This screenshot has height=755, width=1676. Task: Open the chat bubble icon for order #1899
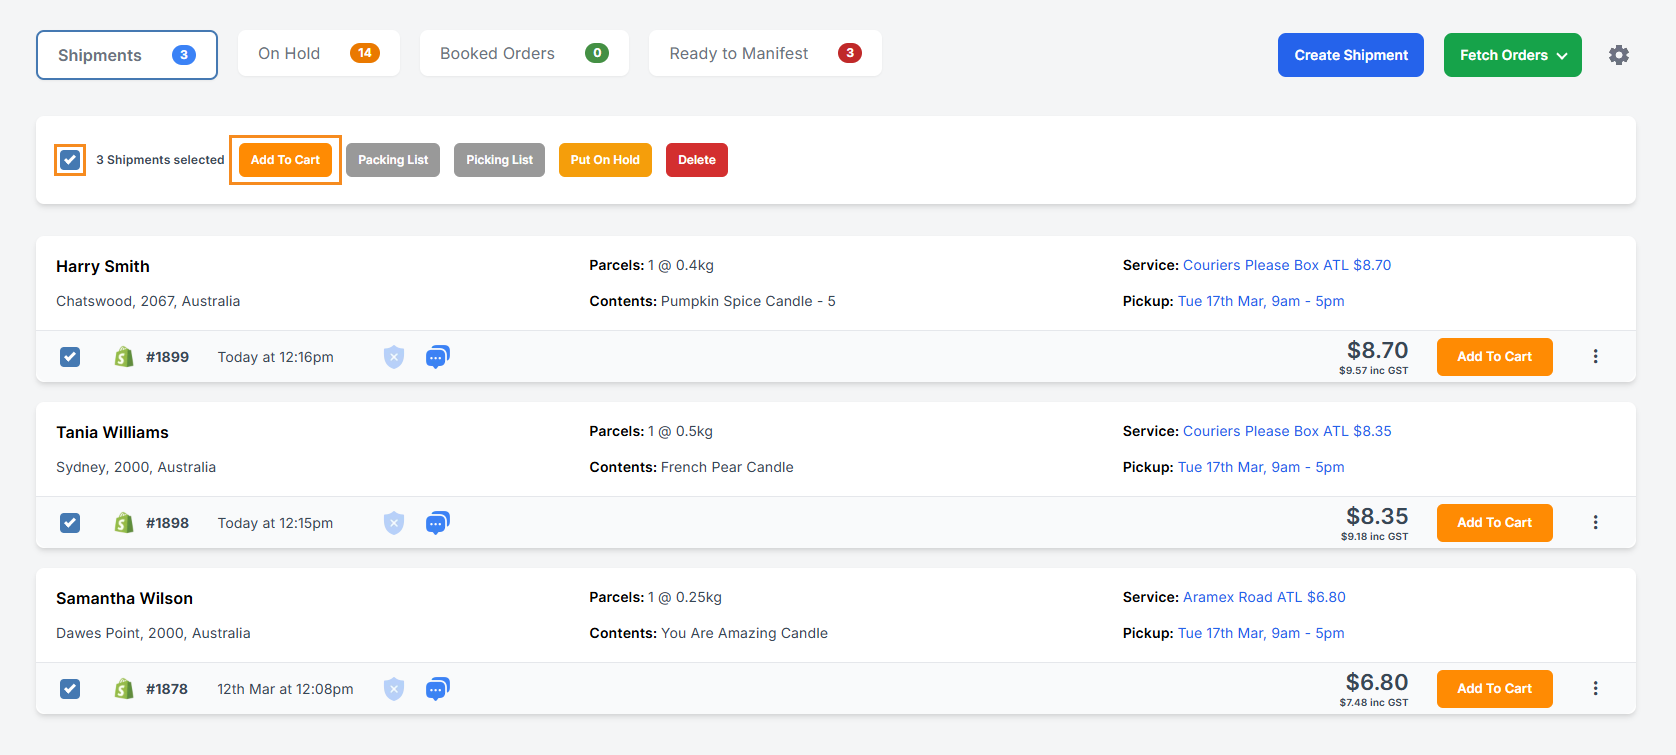point(437,357)
